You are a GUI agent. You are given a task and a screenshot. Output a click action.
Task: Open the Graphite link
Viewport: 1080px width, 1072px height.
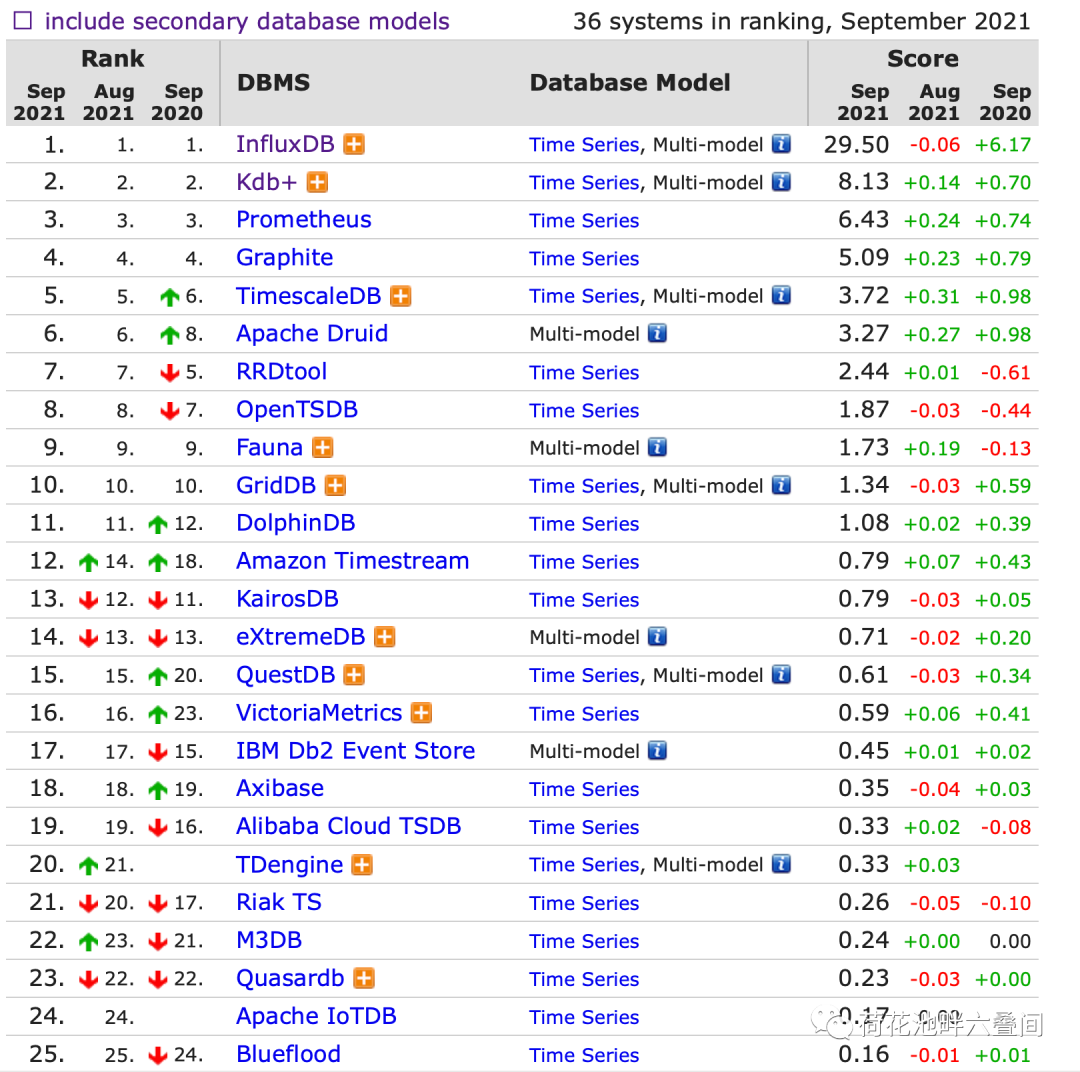[x=284, y=258]
